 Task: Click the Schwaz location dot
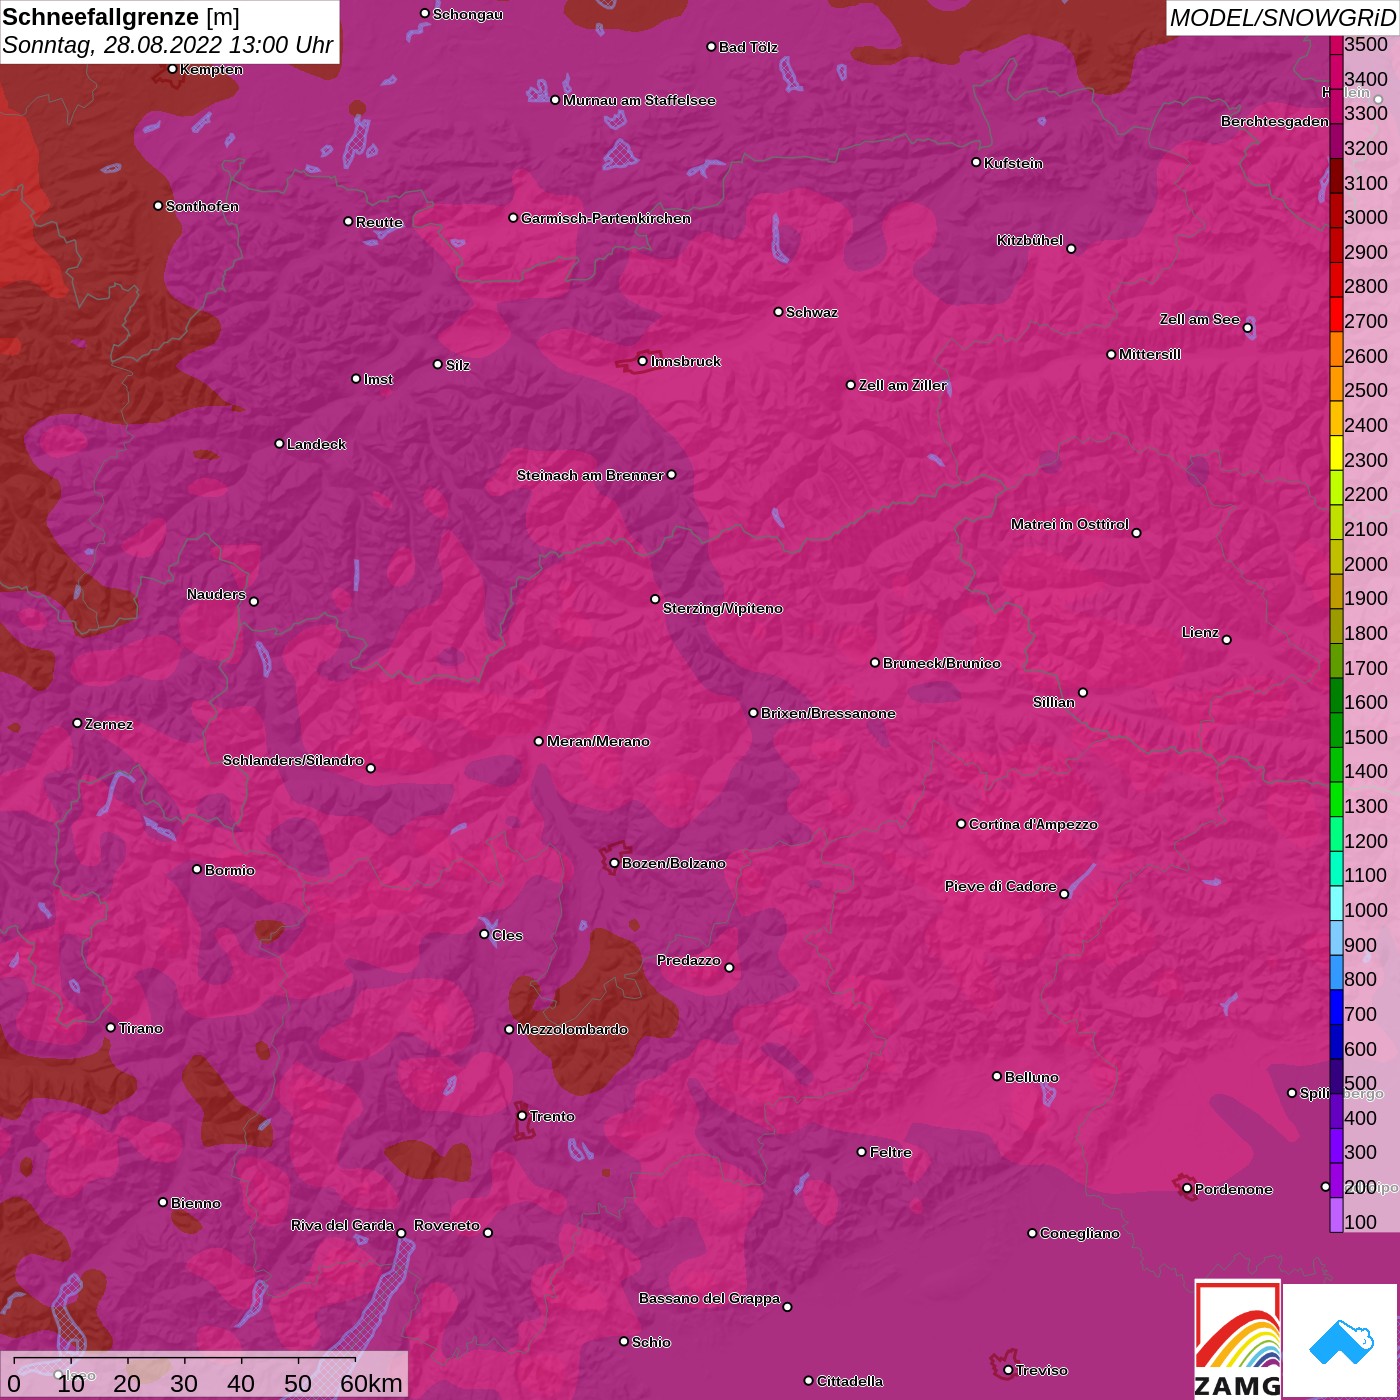point(778,312)
